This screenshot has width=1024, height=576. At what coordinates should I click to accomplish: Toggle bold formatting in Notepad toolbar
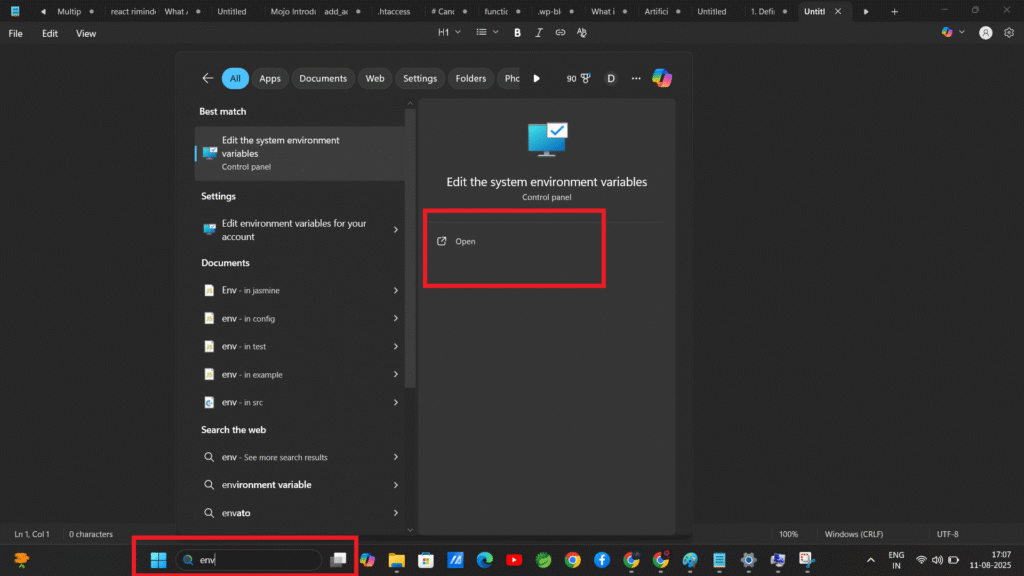[x=517, y=33]
